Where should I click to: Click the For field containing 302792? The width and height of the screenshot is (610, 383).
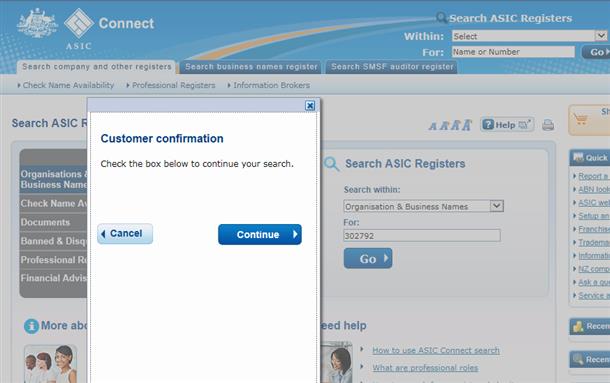coord(422,236)
